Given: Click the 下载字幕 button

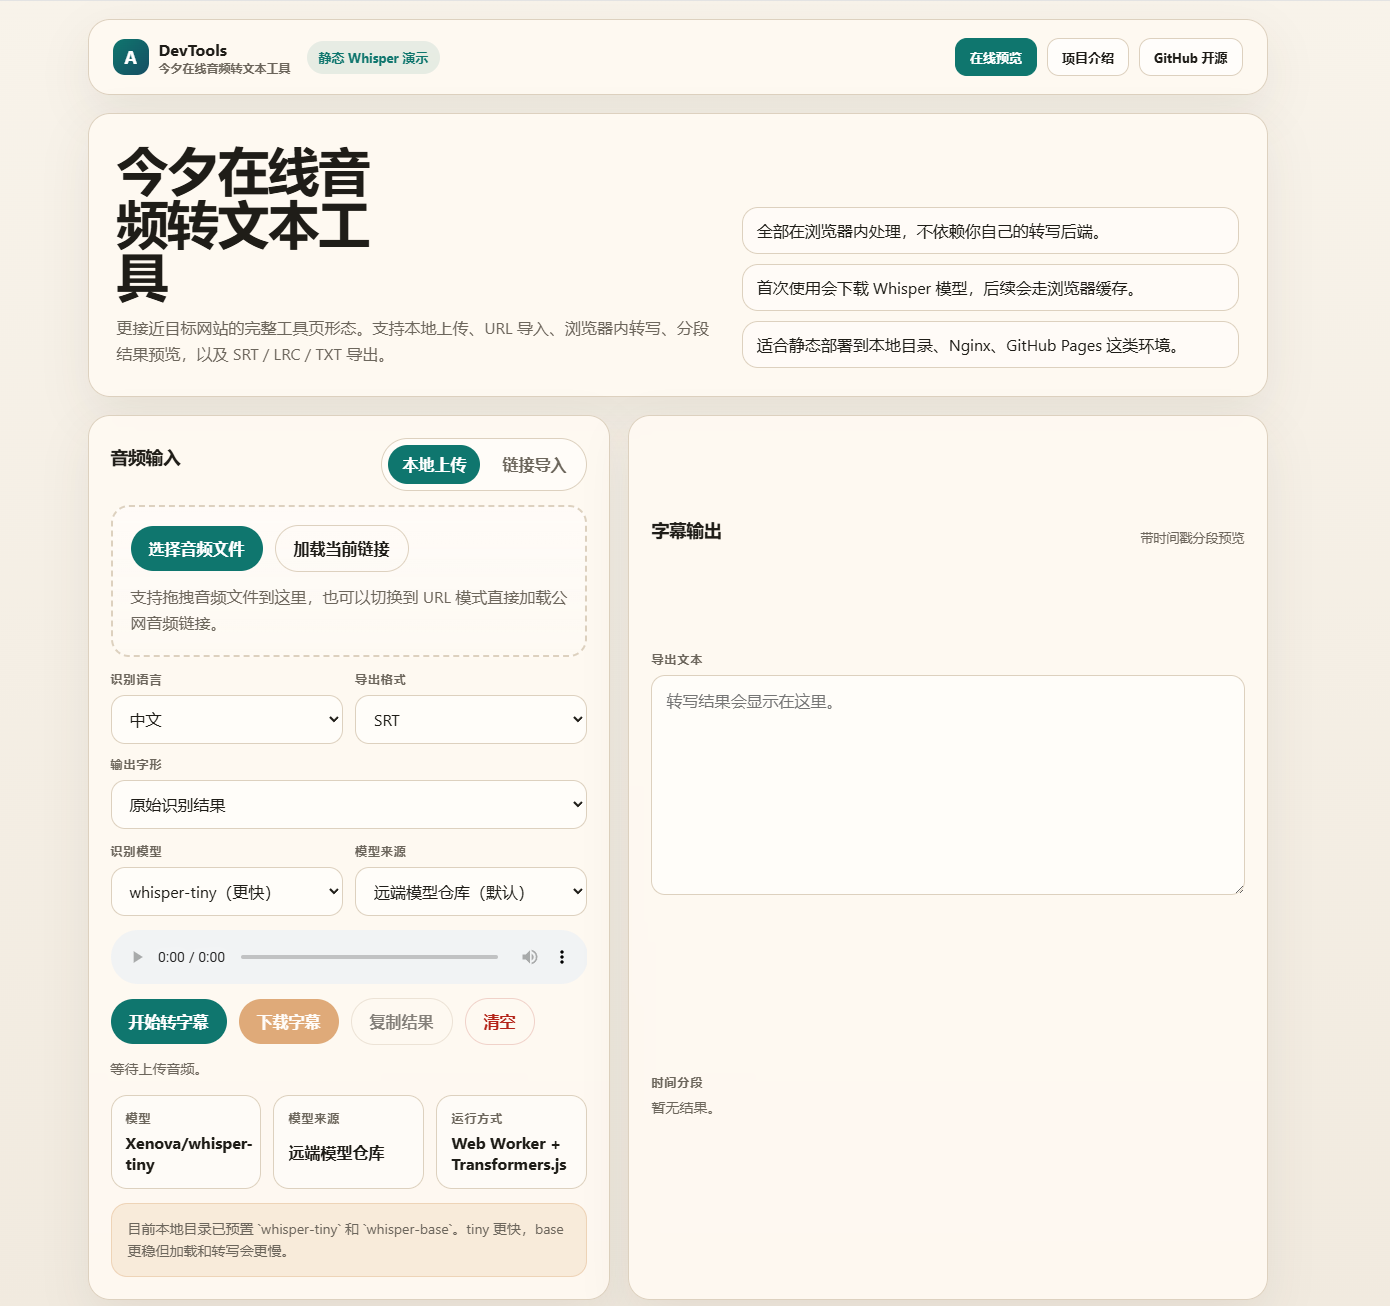Looking at the screenshot, I should point(289,1022).
